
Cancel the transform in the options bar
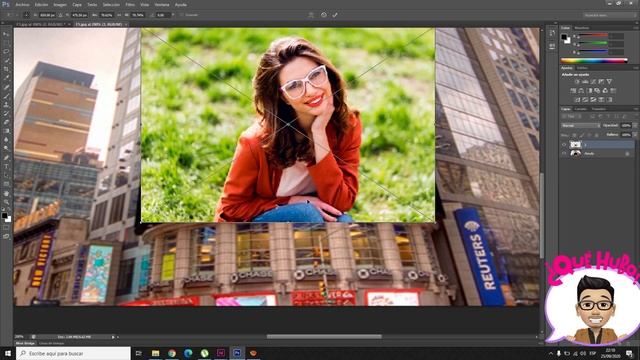[x=324, y=15]
